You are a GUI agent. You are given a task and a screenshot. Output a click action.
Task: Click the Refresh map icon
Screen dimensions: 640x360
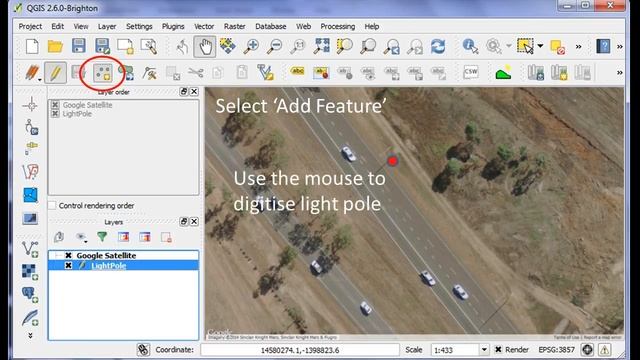[438, 46]
